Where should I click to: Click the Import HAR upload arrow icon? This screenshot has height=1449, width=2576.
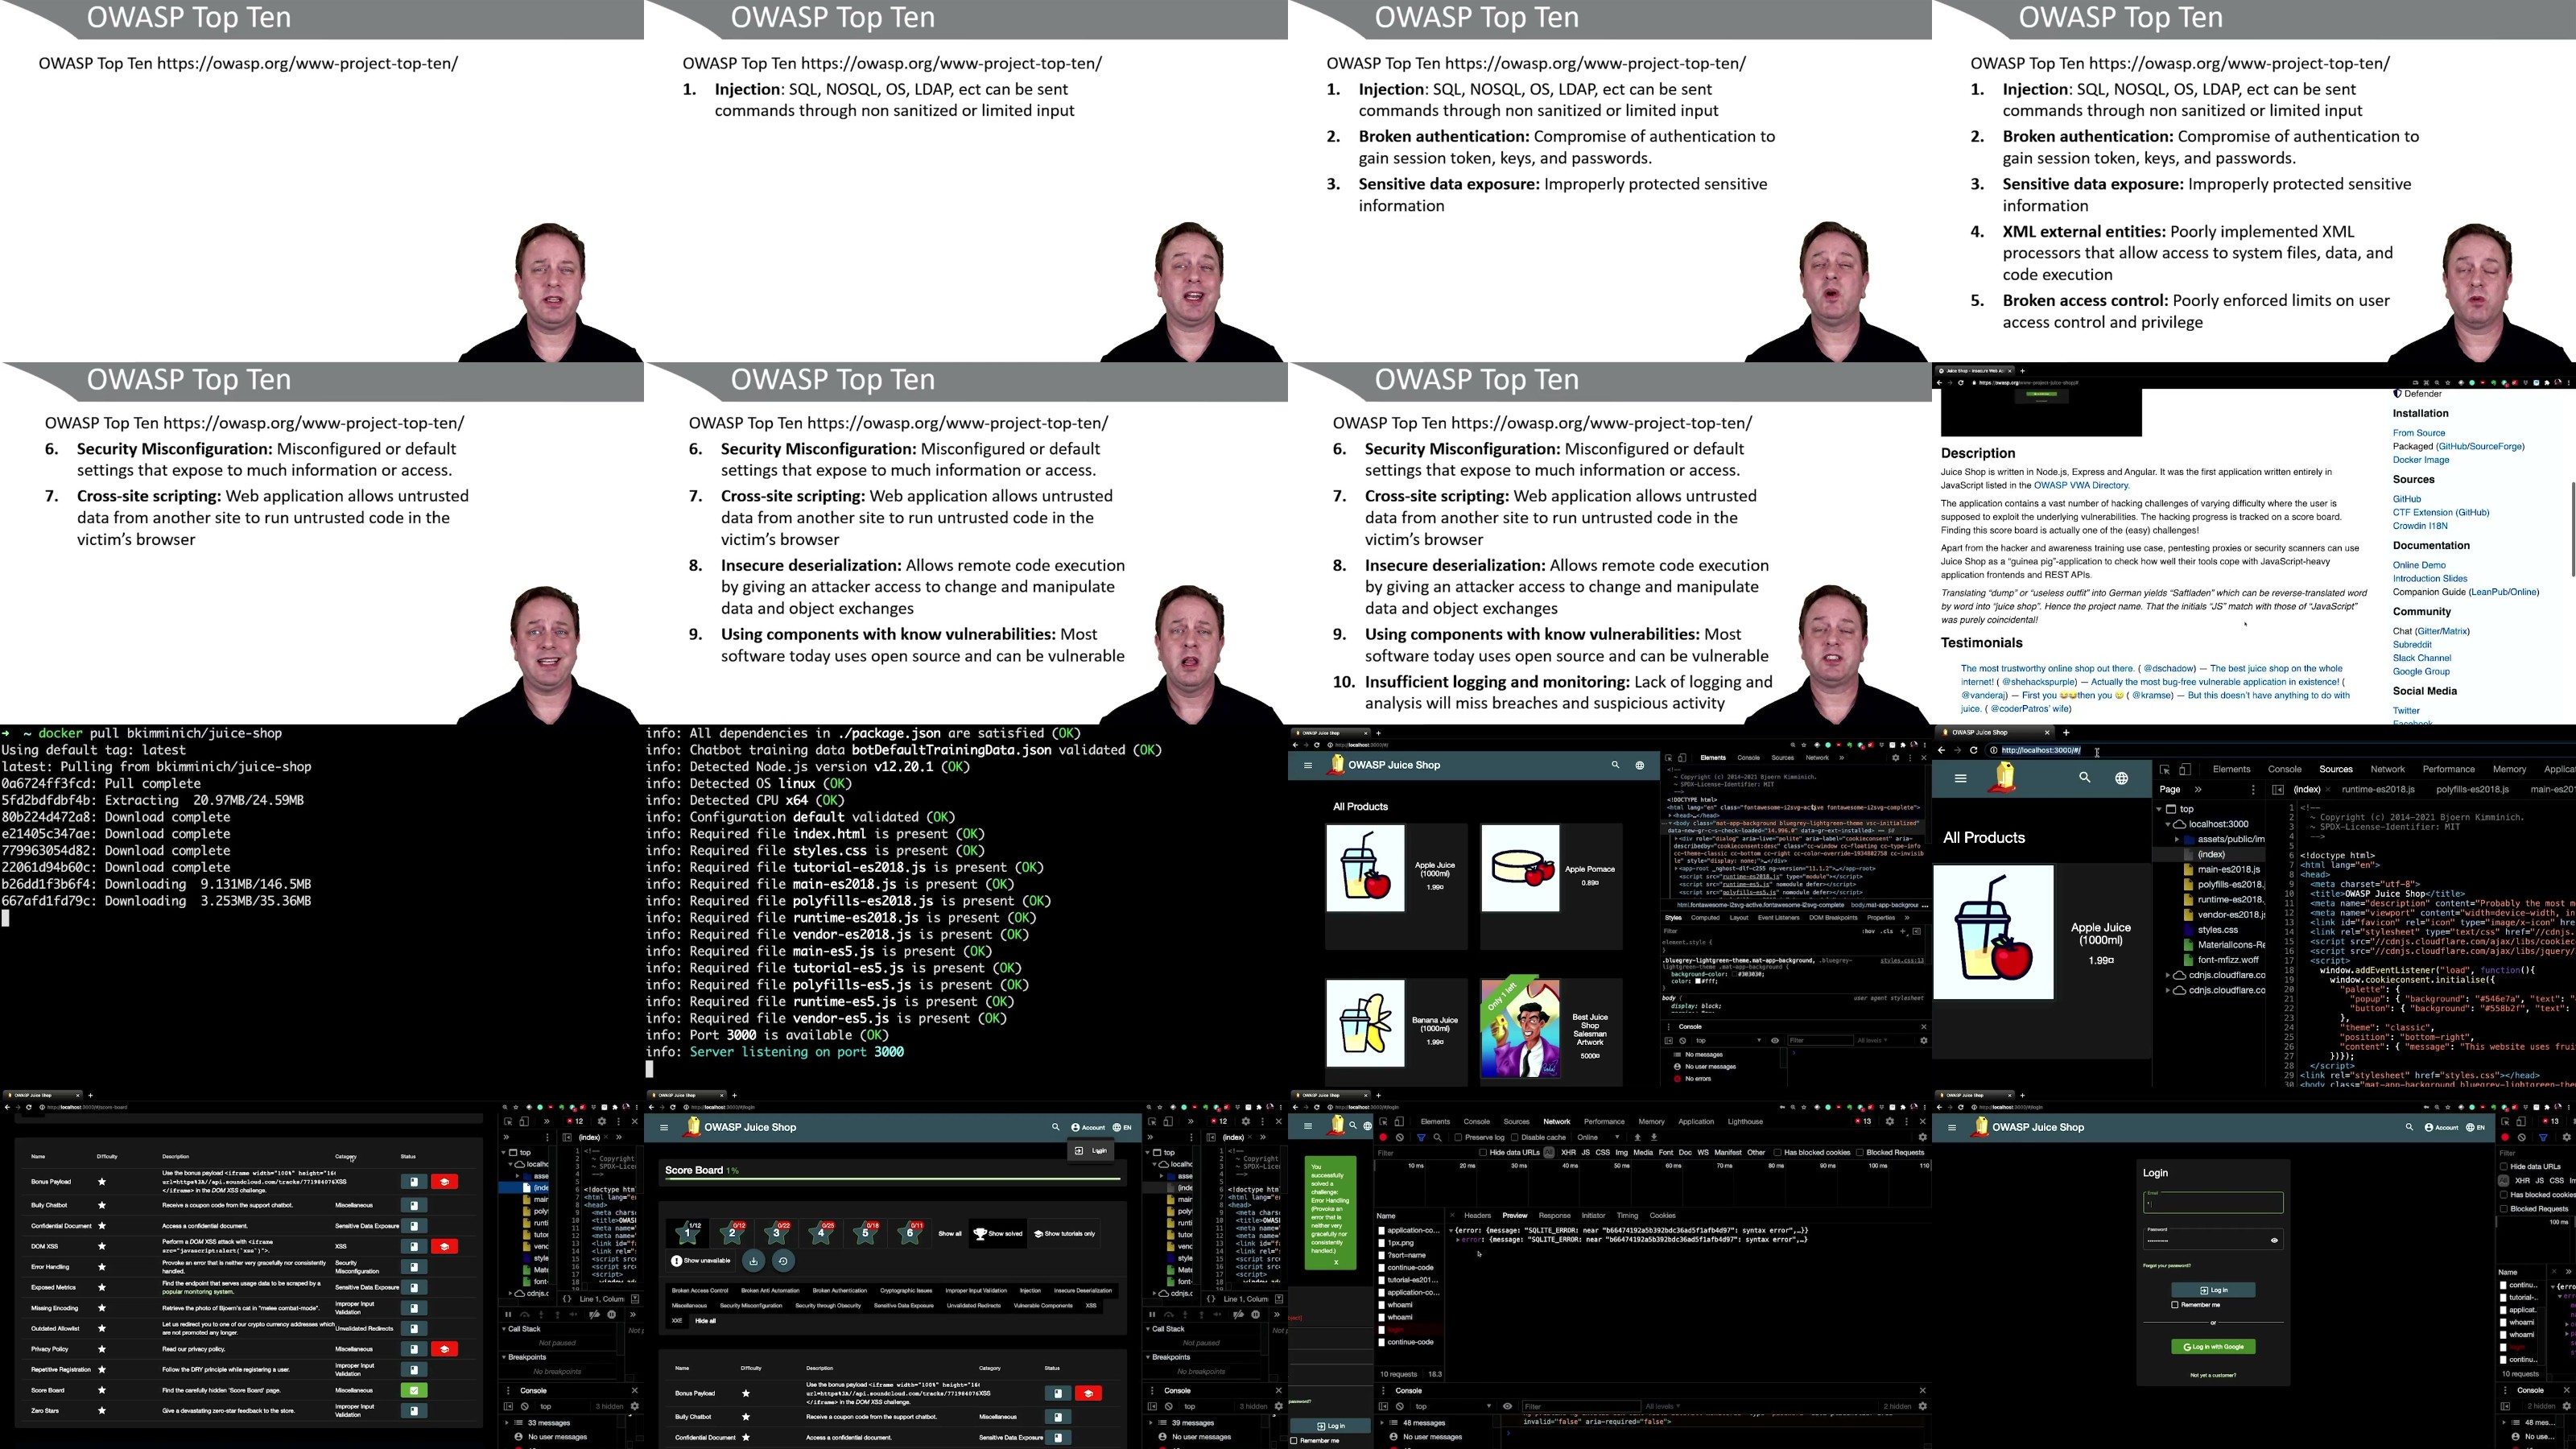(1637, 1137)
